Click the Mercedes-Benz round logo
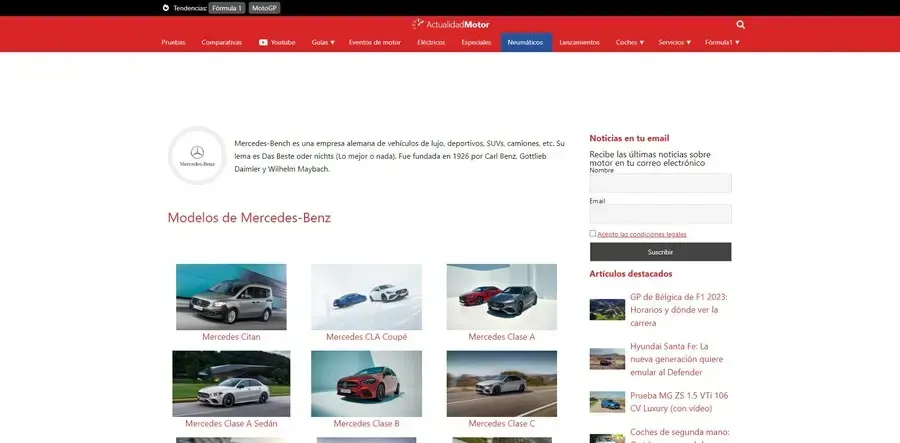Viewport: 900px width, 443px height. [197, 156]
